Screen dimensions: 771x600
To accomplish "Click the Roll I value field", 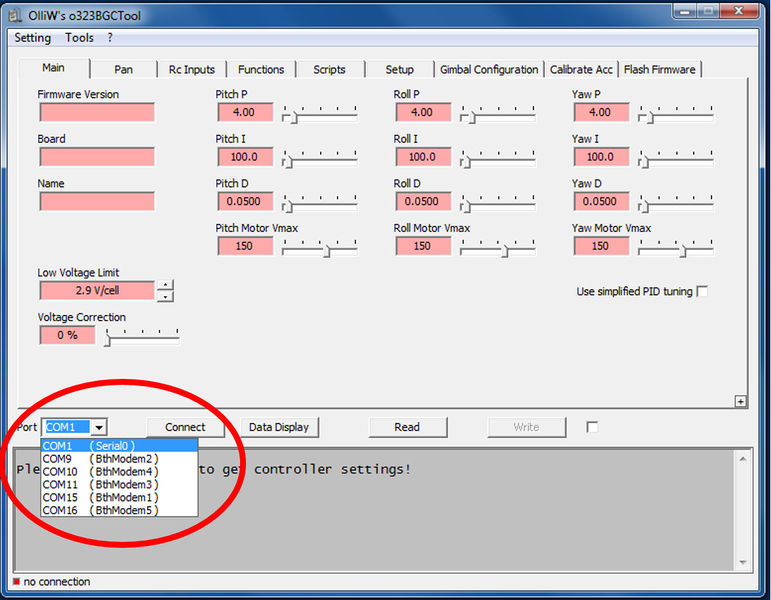I will [422, 157].
